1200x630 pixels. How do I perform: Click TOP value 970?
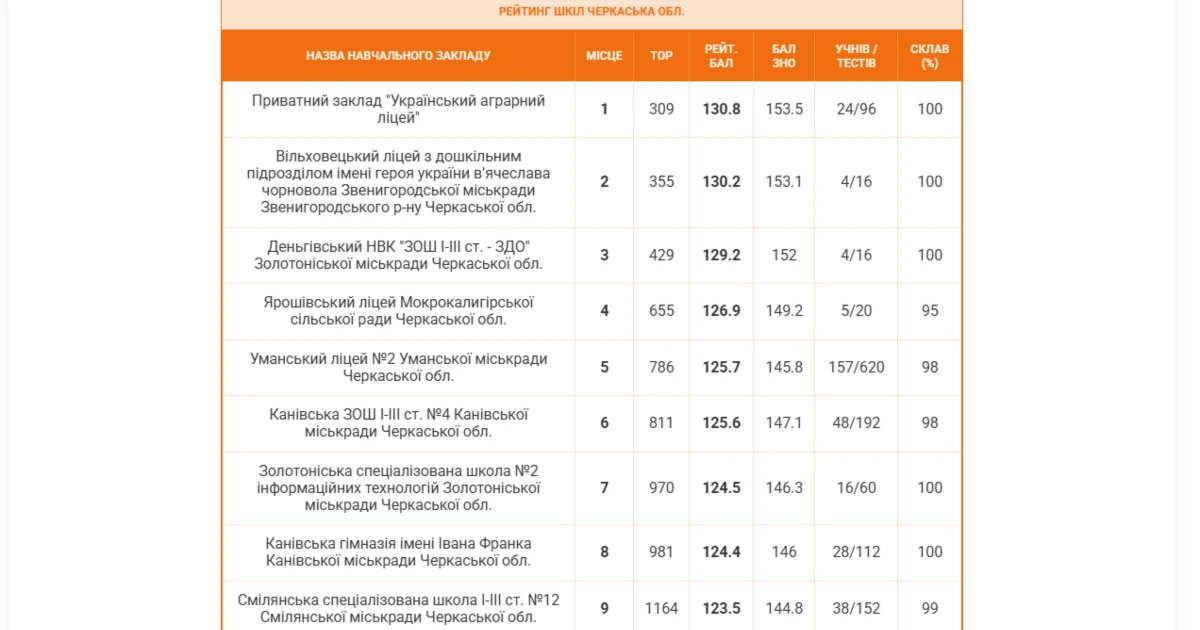[x=661, y=488]
